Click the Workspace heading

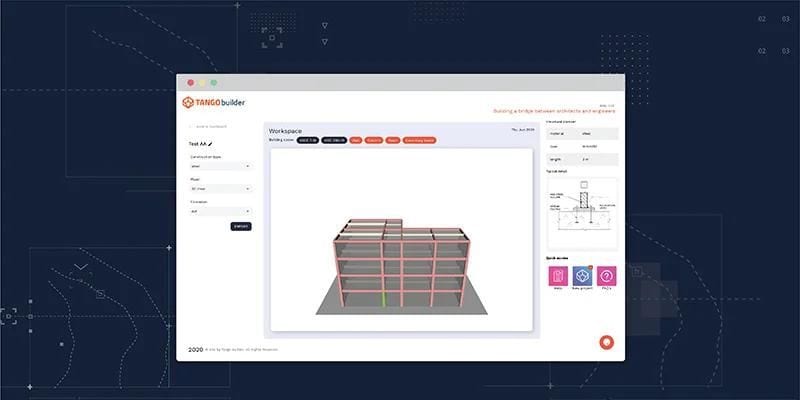coord(285,131)
